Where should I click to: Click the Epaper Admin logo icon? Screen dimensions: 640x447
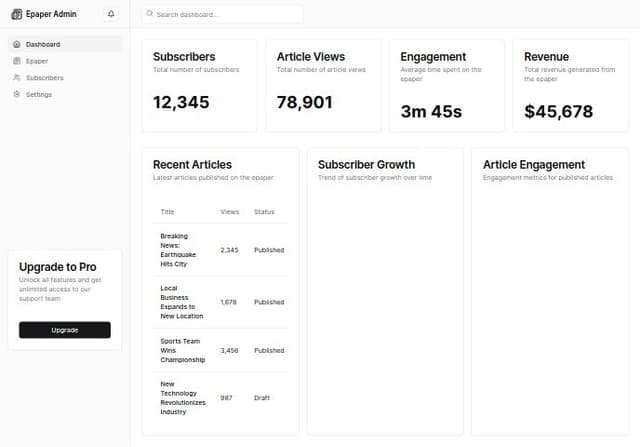(x=17, y=14)
